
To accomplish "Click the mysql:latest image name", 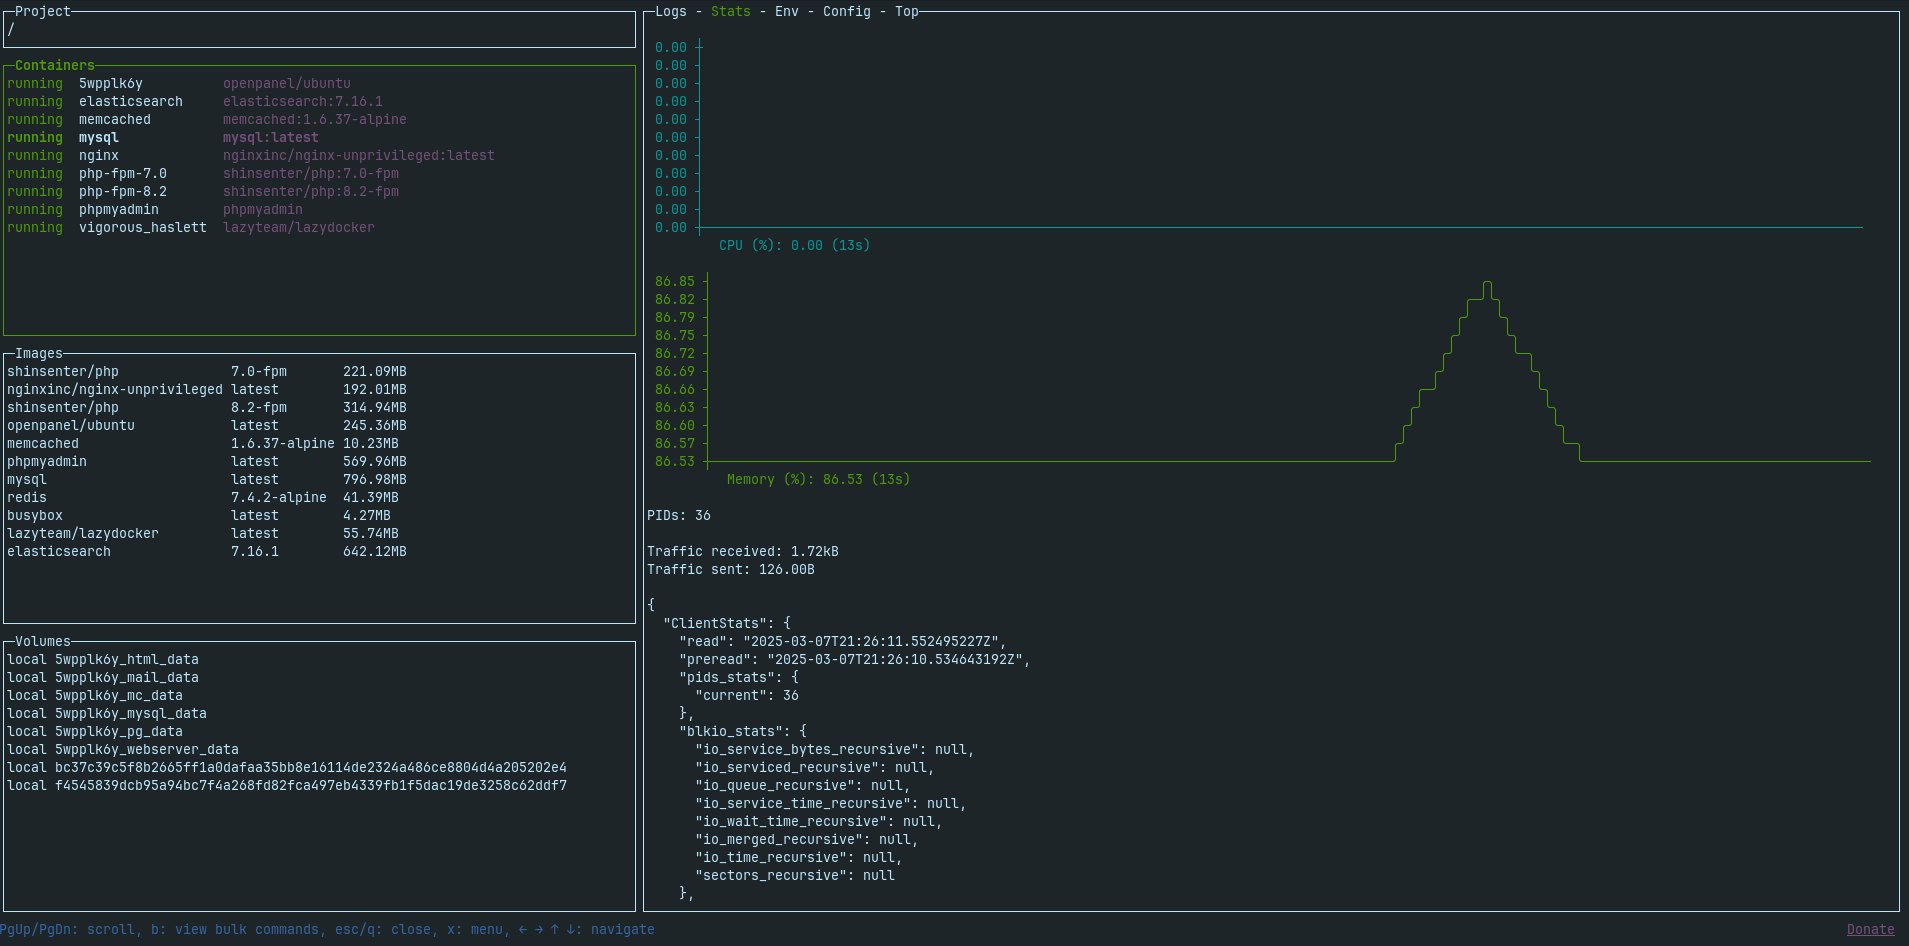I will coord(271,137).
